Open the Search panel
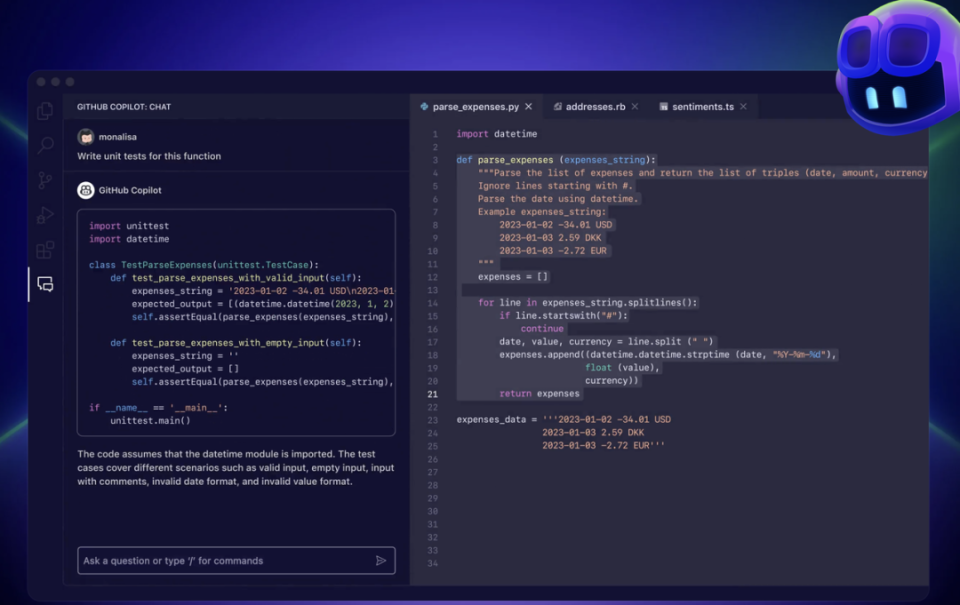The height and width of the screenshot is (605, 960). 44,145
